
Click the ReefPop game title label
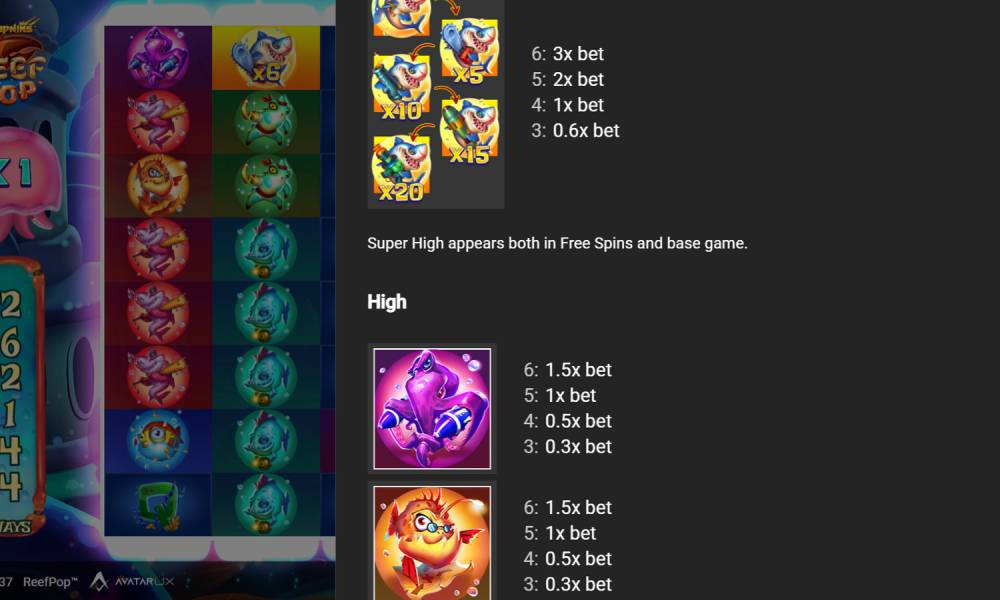pos(50,582)
